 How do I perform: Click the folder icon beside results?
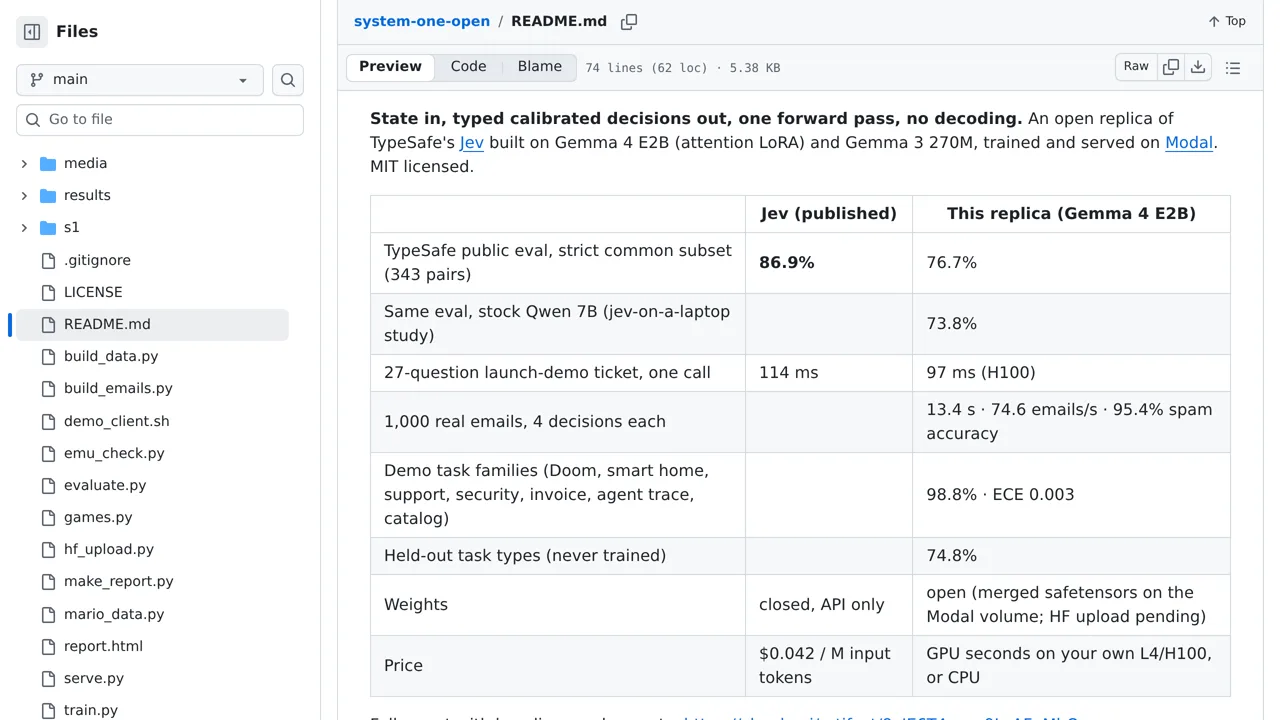click(48, 195)
